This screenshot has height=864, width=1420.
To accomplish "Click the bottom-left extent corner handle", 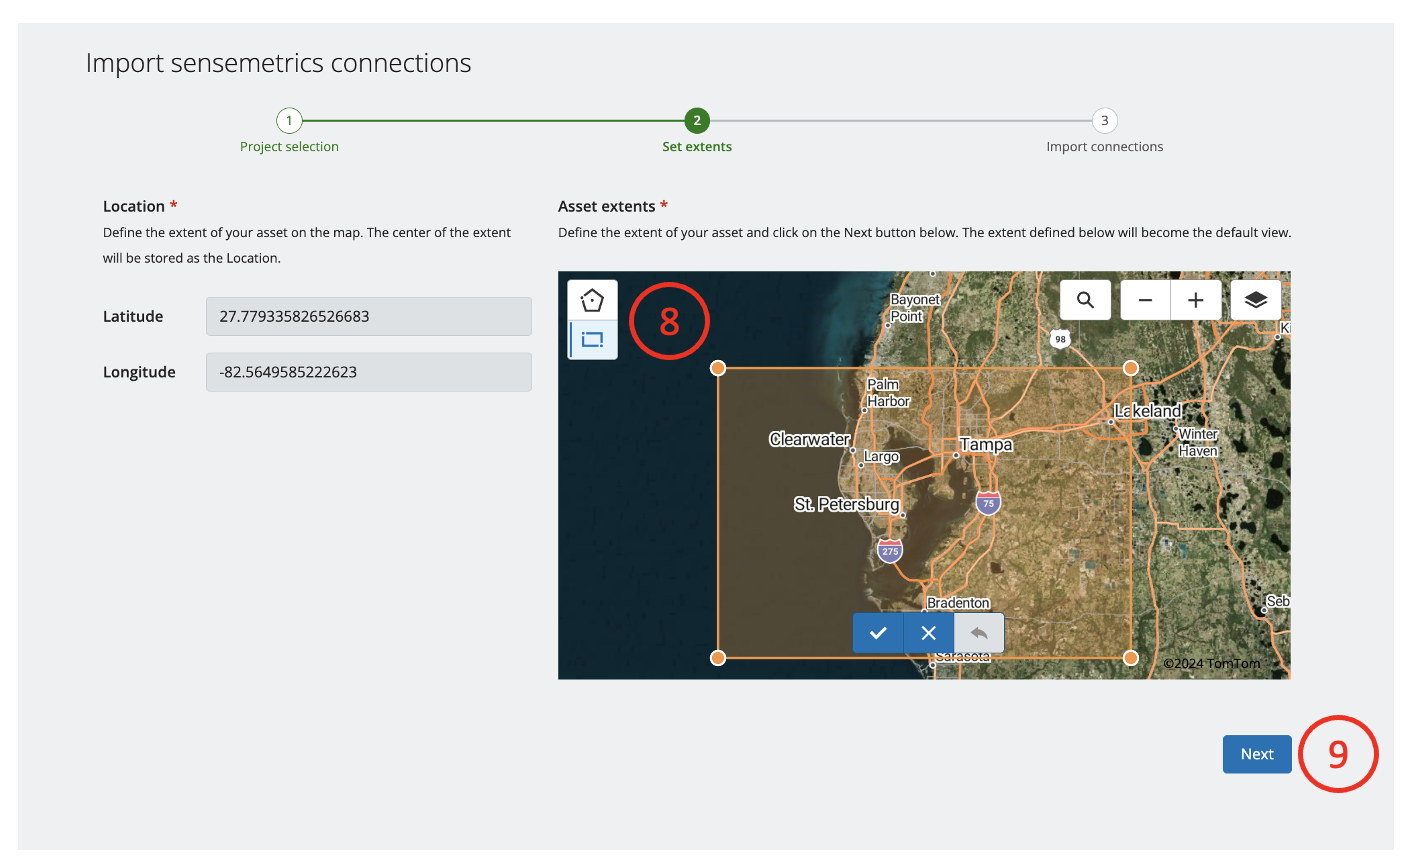I will 718,657.
